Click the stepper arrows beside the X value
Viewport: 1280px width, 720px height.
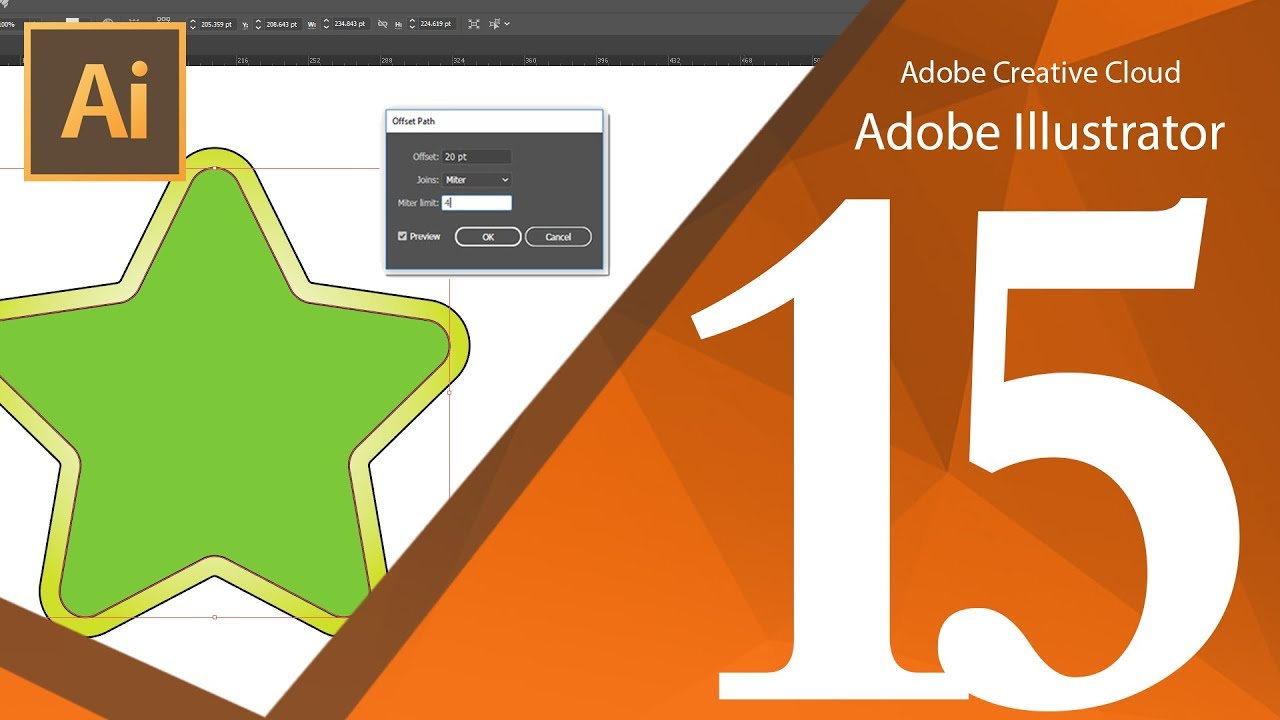[192, 24]
